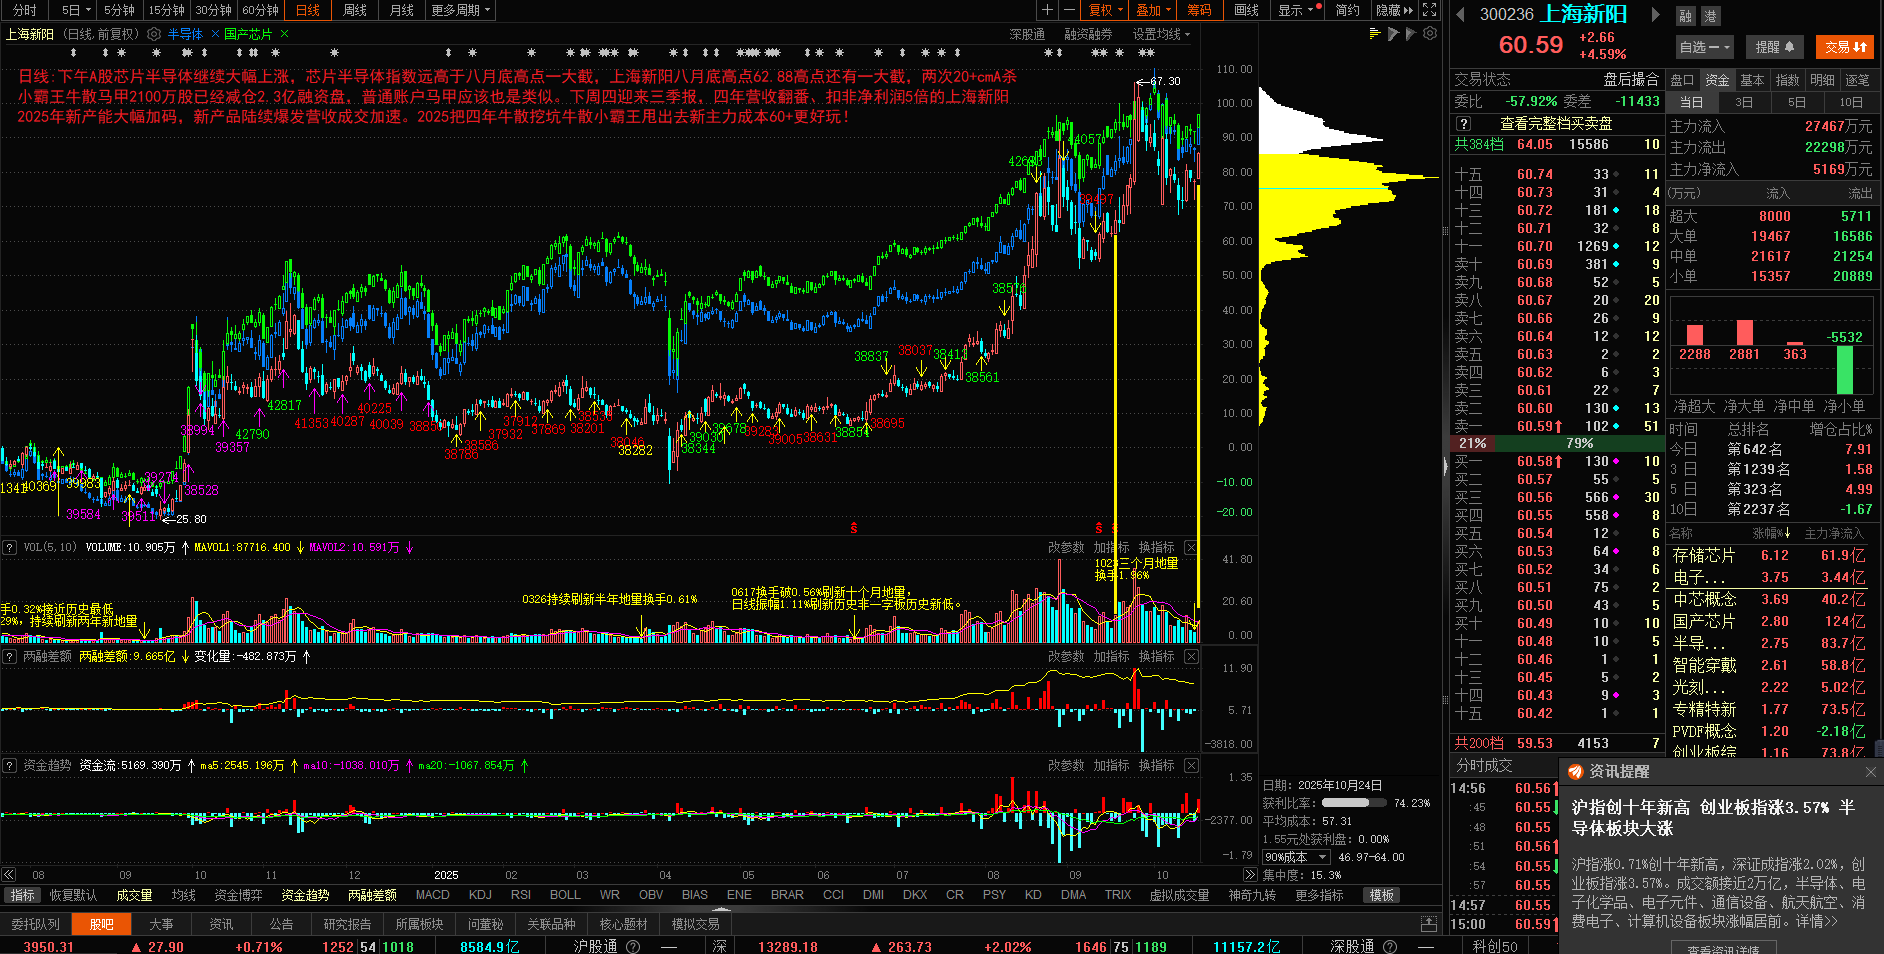Go to previous stock arrow

pos(1460,14)
